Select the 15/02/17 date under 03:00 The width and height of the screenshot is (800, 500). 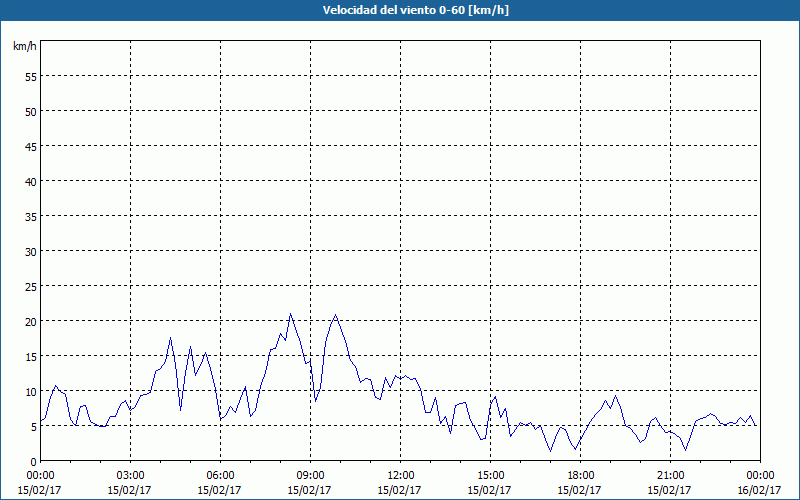[x=130, y=490]
